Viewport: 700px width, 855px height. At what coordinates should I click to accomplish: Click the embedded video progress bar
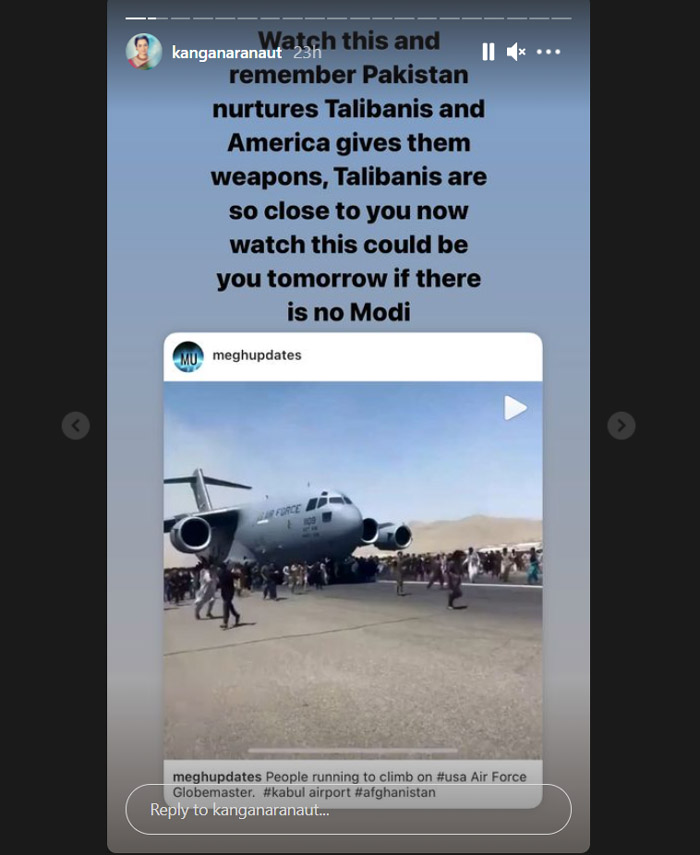tap(353, 751)
